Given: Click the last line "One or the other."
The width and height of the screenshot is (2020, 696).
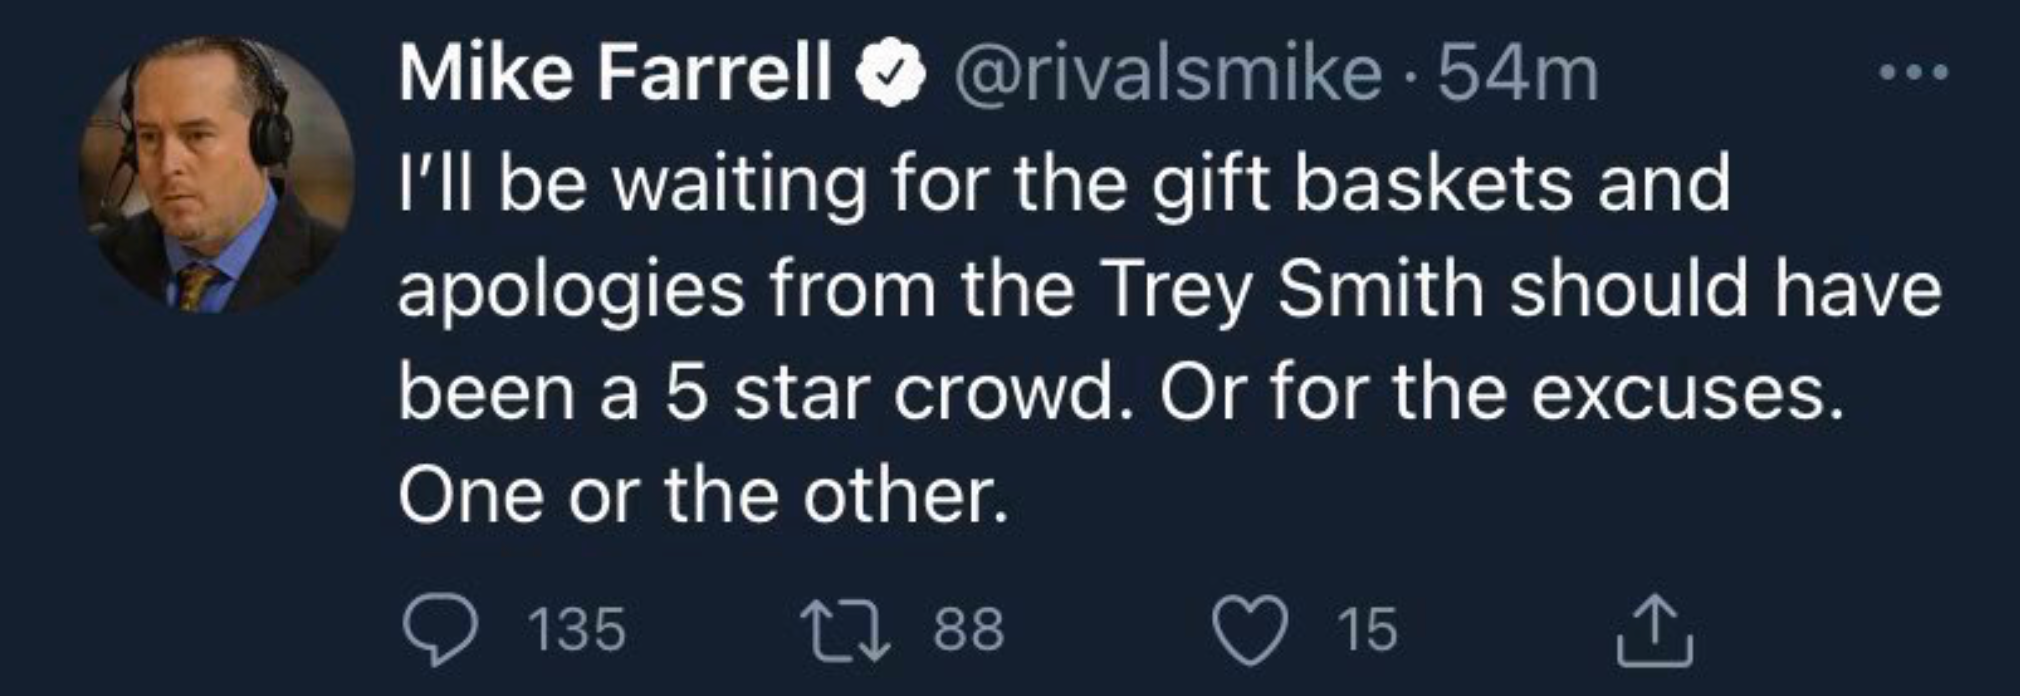Looking at the screenshot, I should 703,497.
